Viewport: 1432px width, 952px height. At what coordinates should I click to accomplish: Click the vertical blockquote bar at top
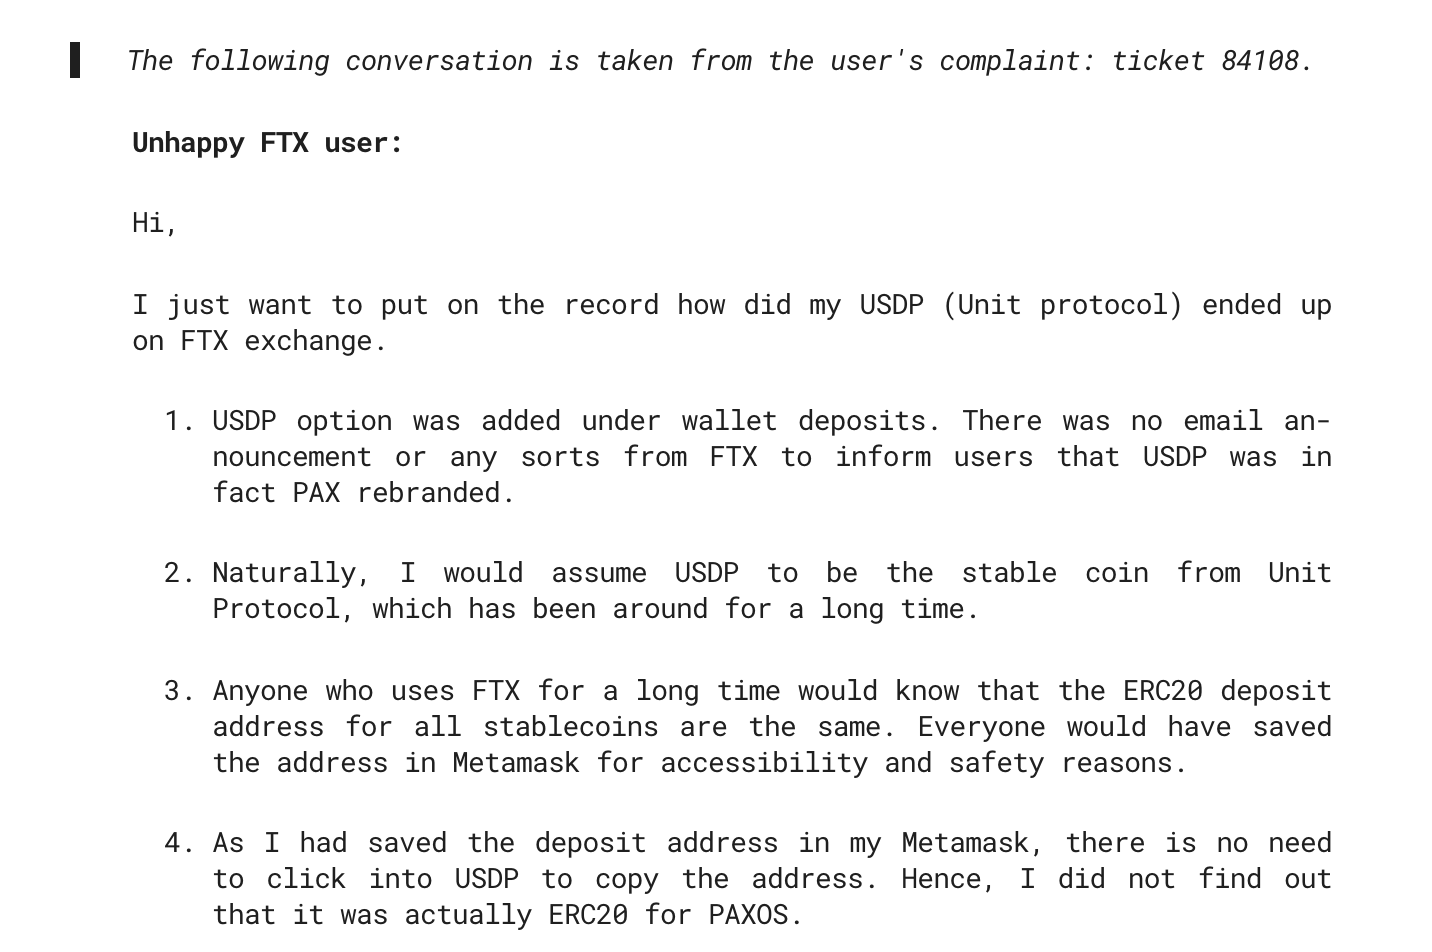(x=75, y=60)
